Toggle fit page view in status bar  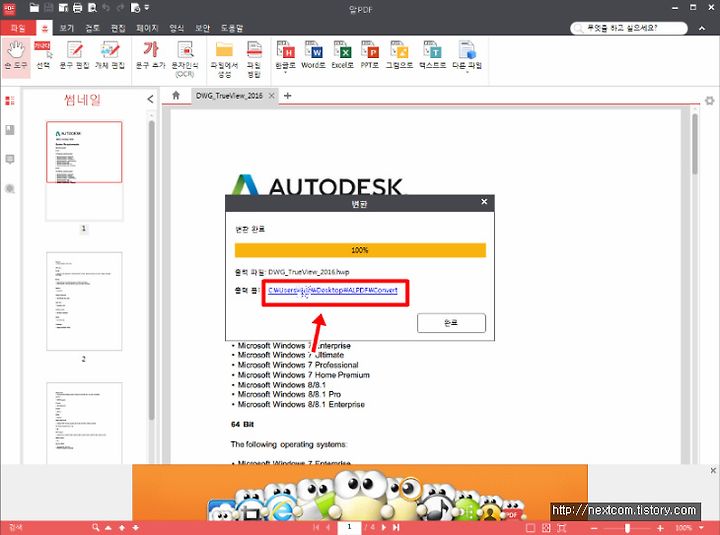pyautogui.click(x=562, y=528)
